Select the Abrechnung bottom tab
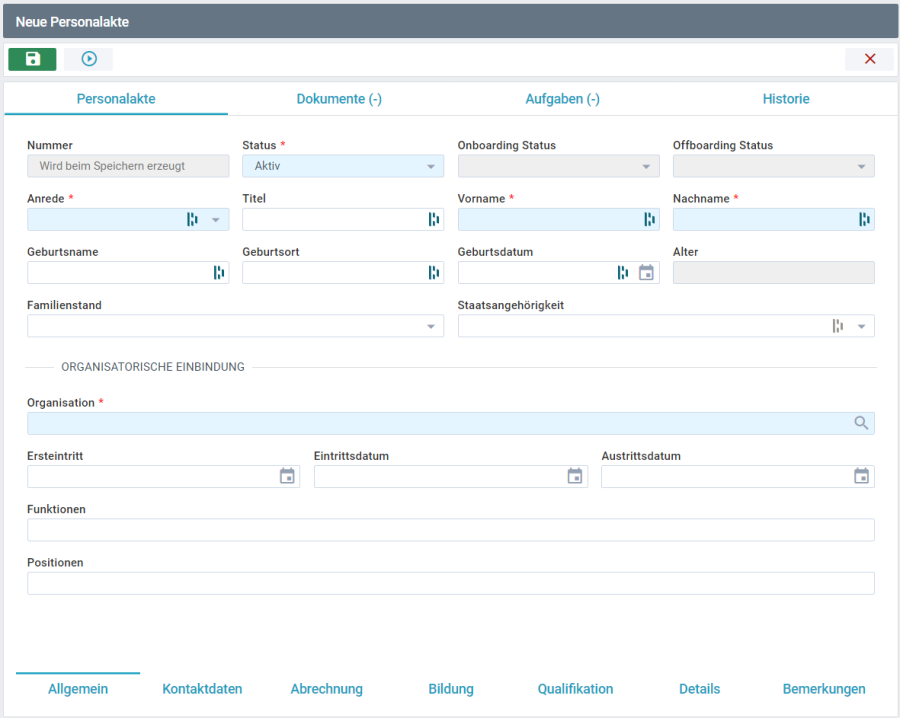The width and height of the screenshot is (900, 718). click(327, 689)
